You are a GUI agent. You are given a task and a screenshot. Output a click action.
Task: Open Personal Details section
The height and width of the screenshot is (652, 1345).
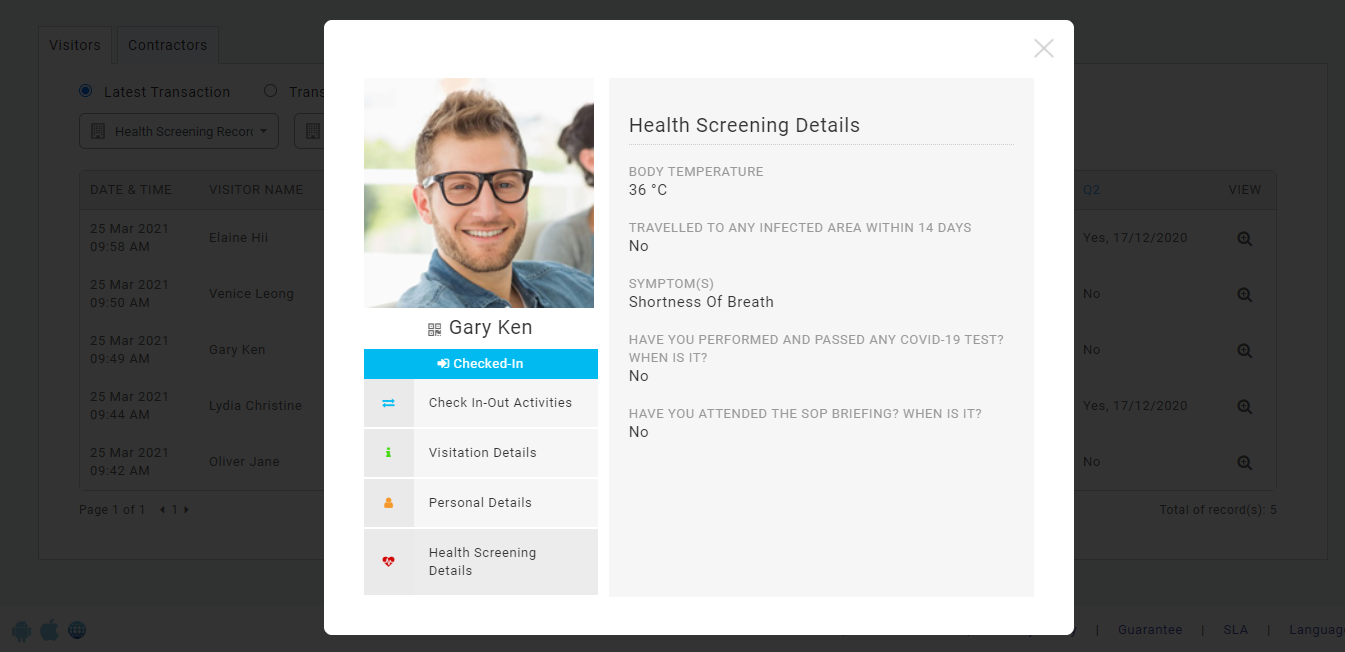(481, 503)
